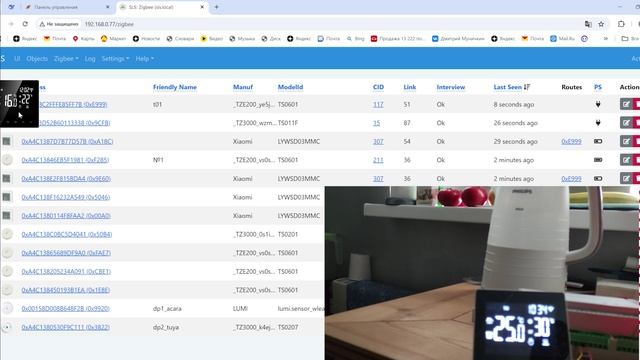Sort by the Friendly Name column header

[x=175, y=87]
